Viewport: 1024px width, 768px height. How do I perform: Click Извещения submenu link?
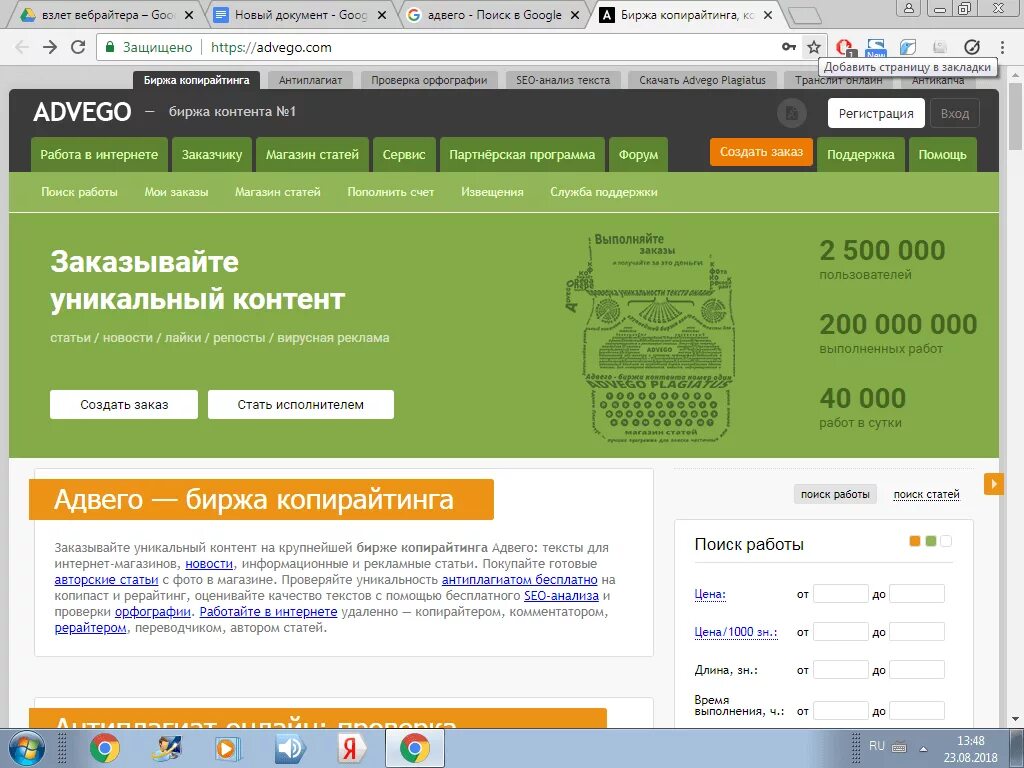coord(492,192)
